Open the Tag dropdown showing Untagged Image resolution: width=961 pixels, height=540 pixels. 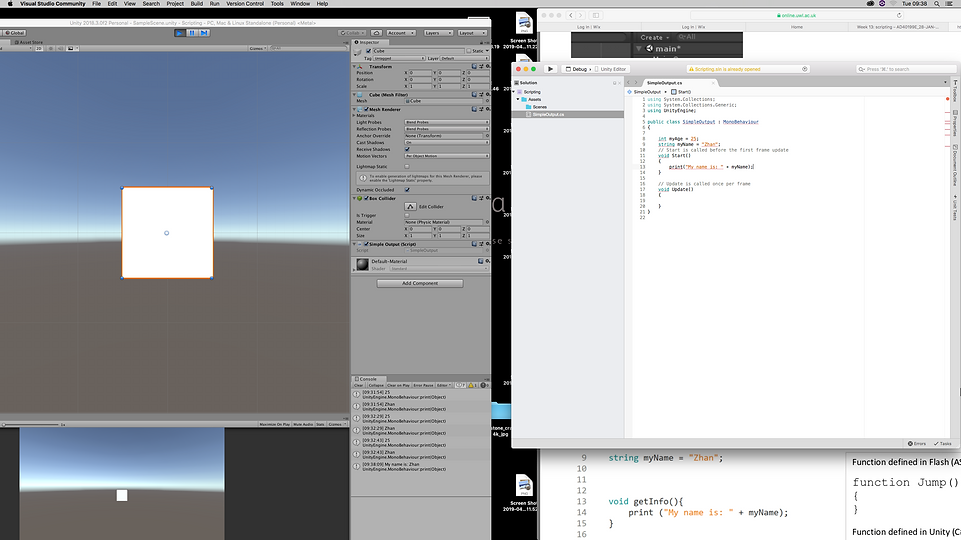click(x=398, y=58)
